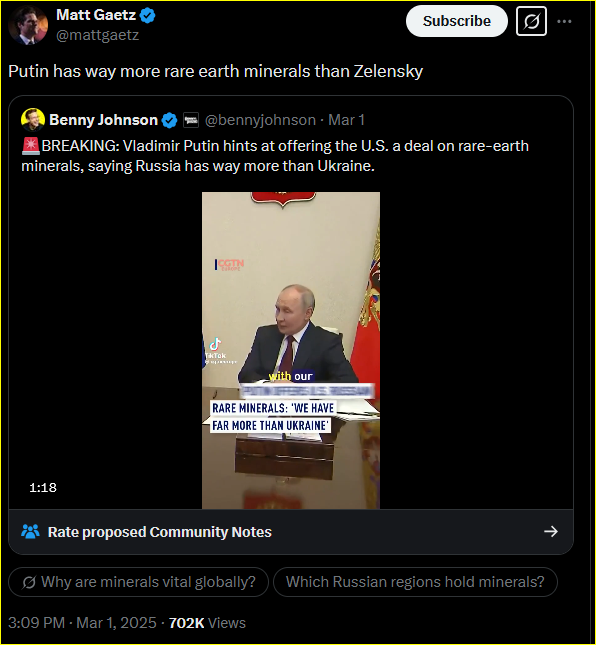The height and width of the screenshot is (645, 596).
Task: Play the Putin video thumbnail
Action: click(x=291, y=350)
